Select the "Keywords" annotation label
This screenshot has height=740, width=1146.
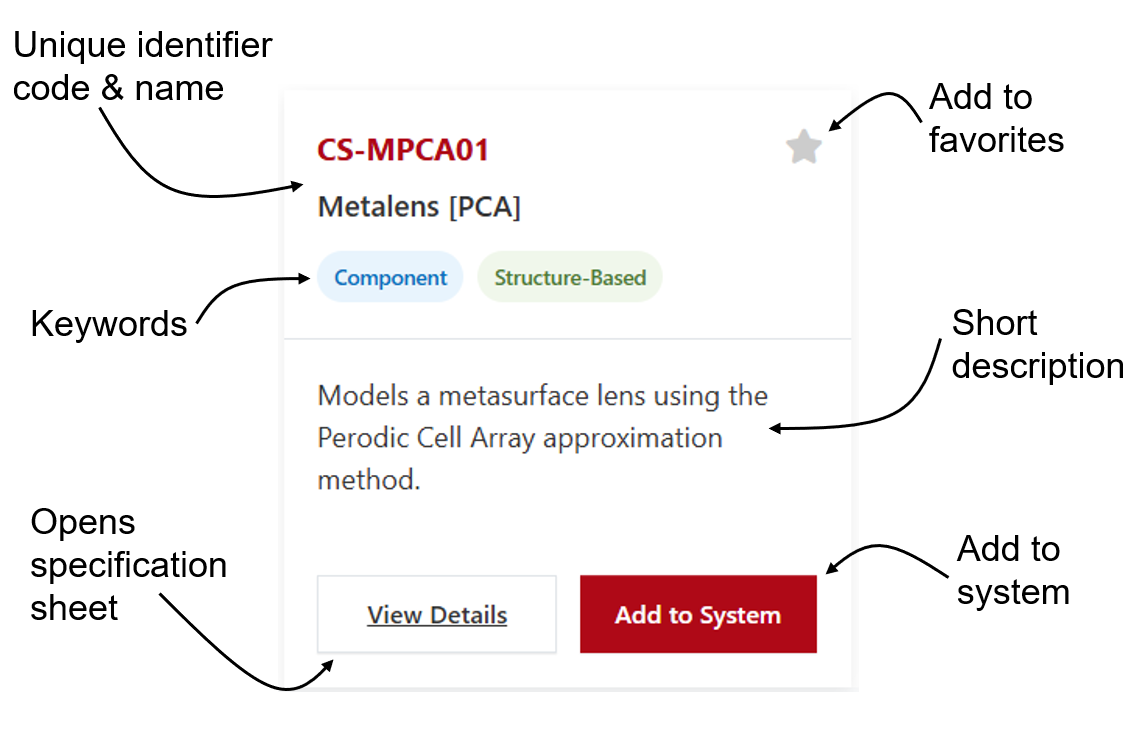pyautogui.click(x=109, y=324)
